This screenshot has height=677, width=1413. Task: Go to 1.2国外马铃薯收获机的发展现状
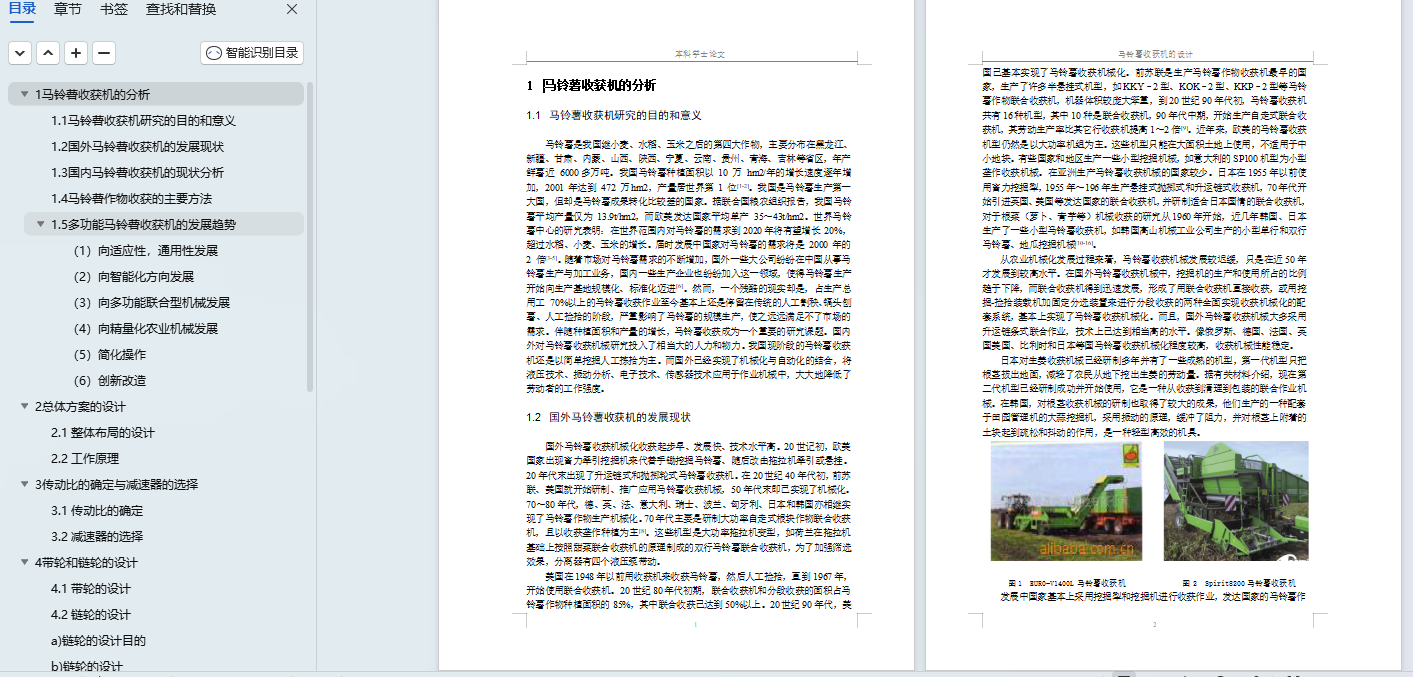[x=138, y=147]
